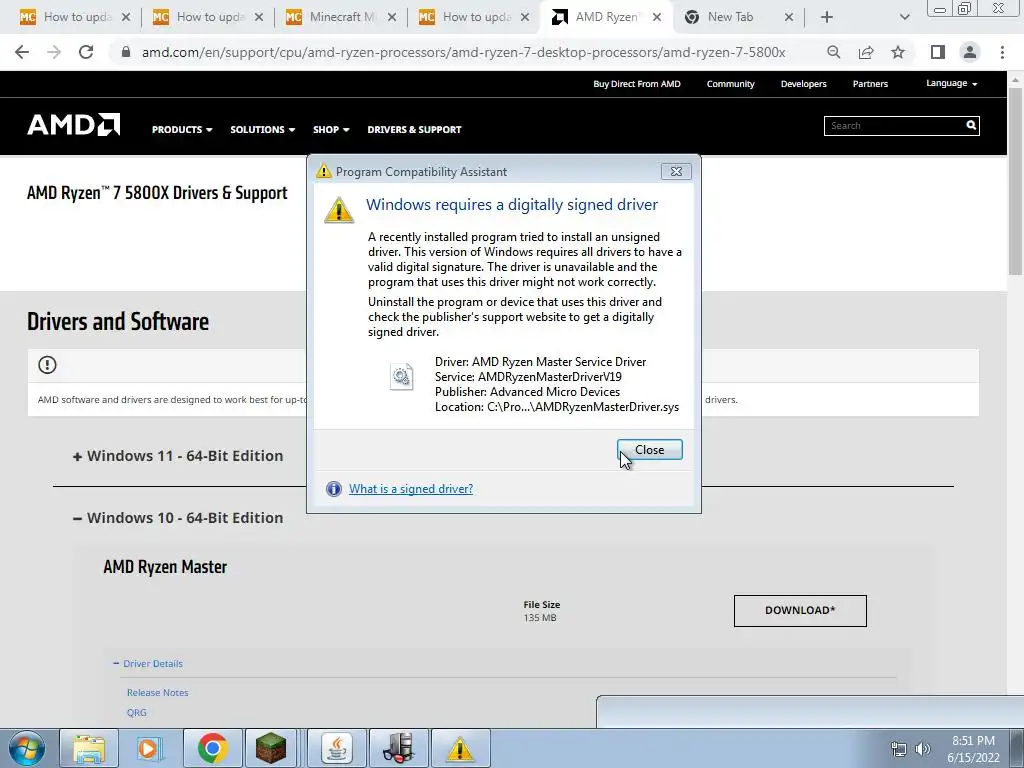Click the network tray icon
Viewport: 1024px width, 768px height.
pyautogui.click(x=899, y=749)
